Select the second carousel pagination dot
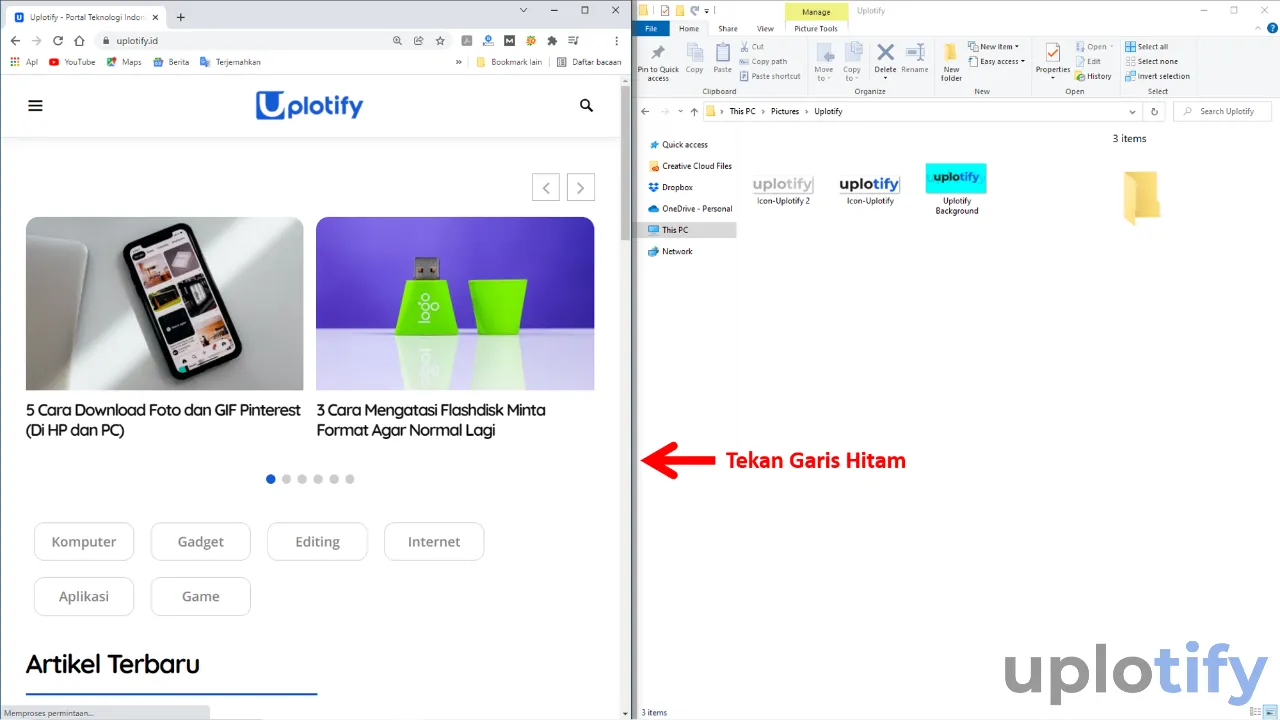Viewport: 1280px width, 720px height. tap(286, 479)
